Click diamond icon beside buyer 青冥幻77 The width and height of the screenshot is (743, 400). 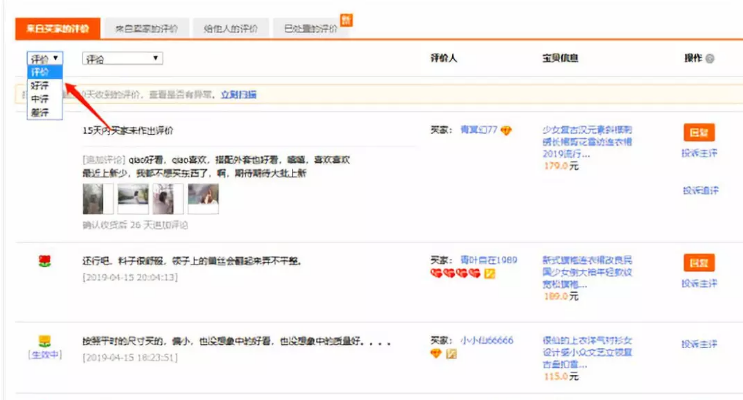(506, 130)
